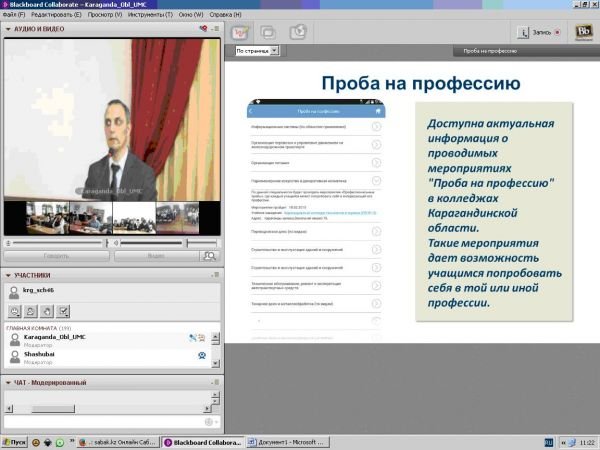The height and width of the screenshot is (450, 600).
Task: Switch to Web Tour mode icon
Action: [297, 32]
